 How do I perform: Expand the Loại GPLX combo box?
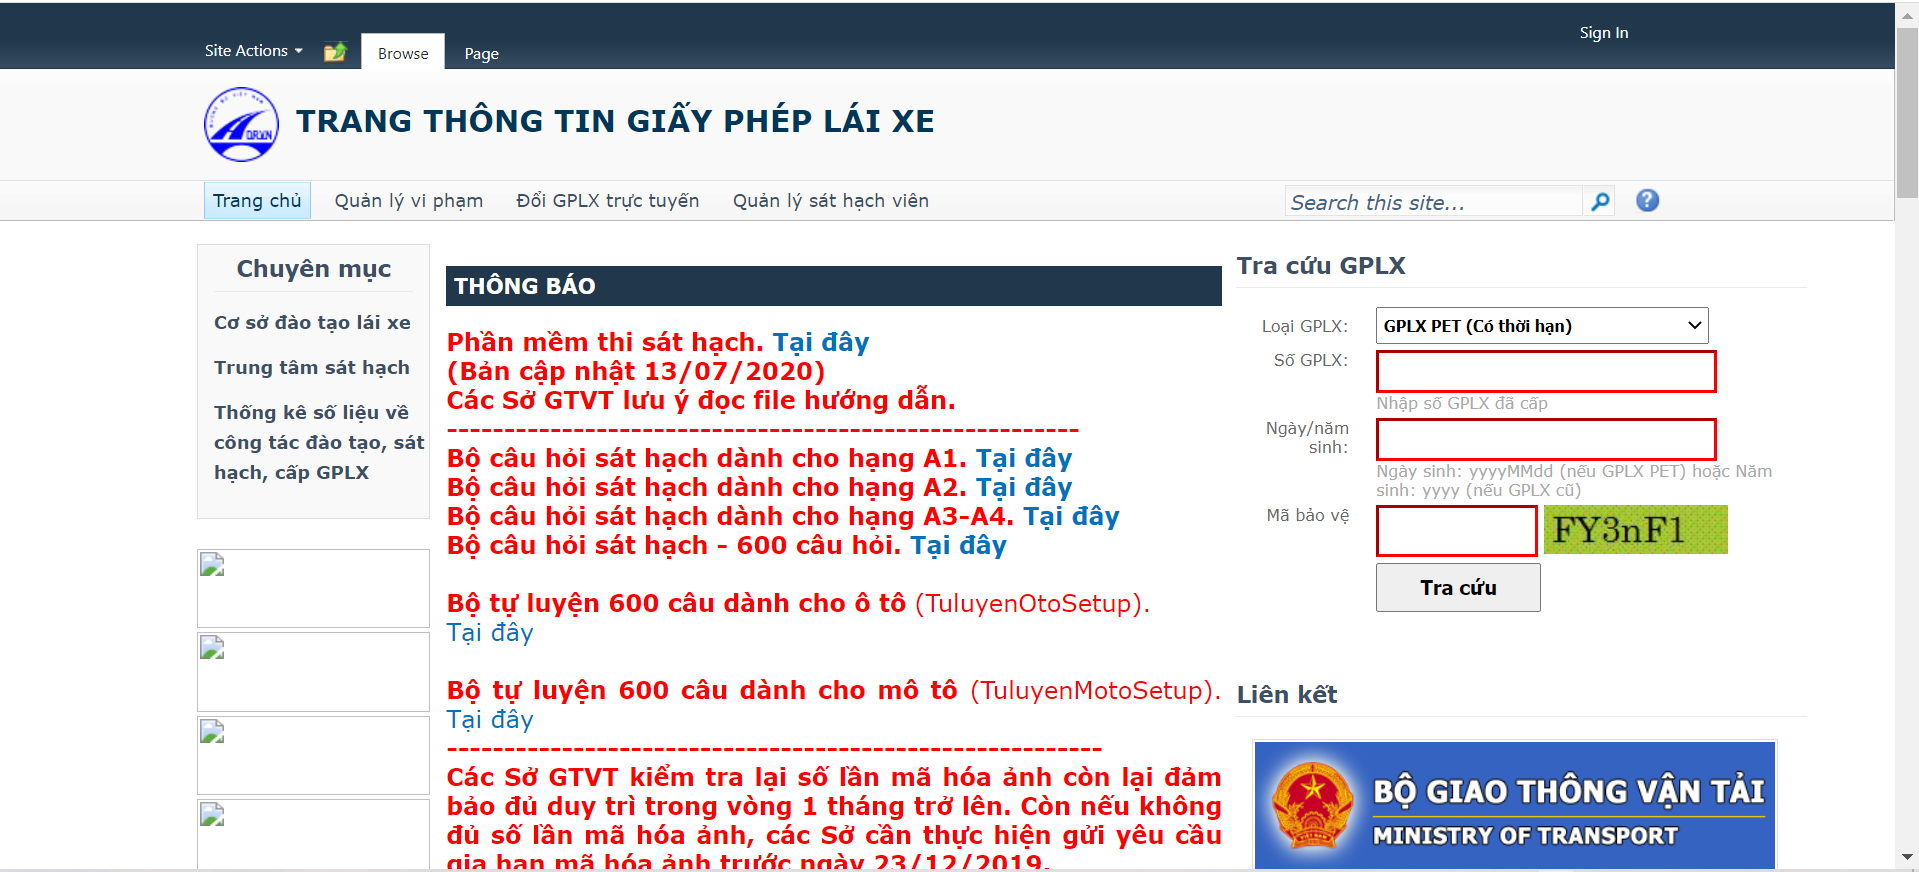coord(1542,326)
